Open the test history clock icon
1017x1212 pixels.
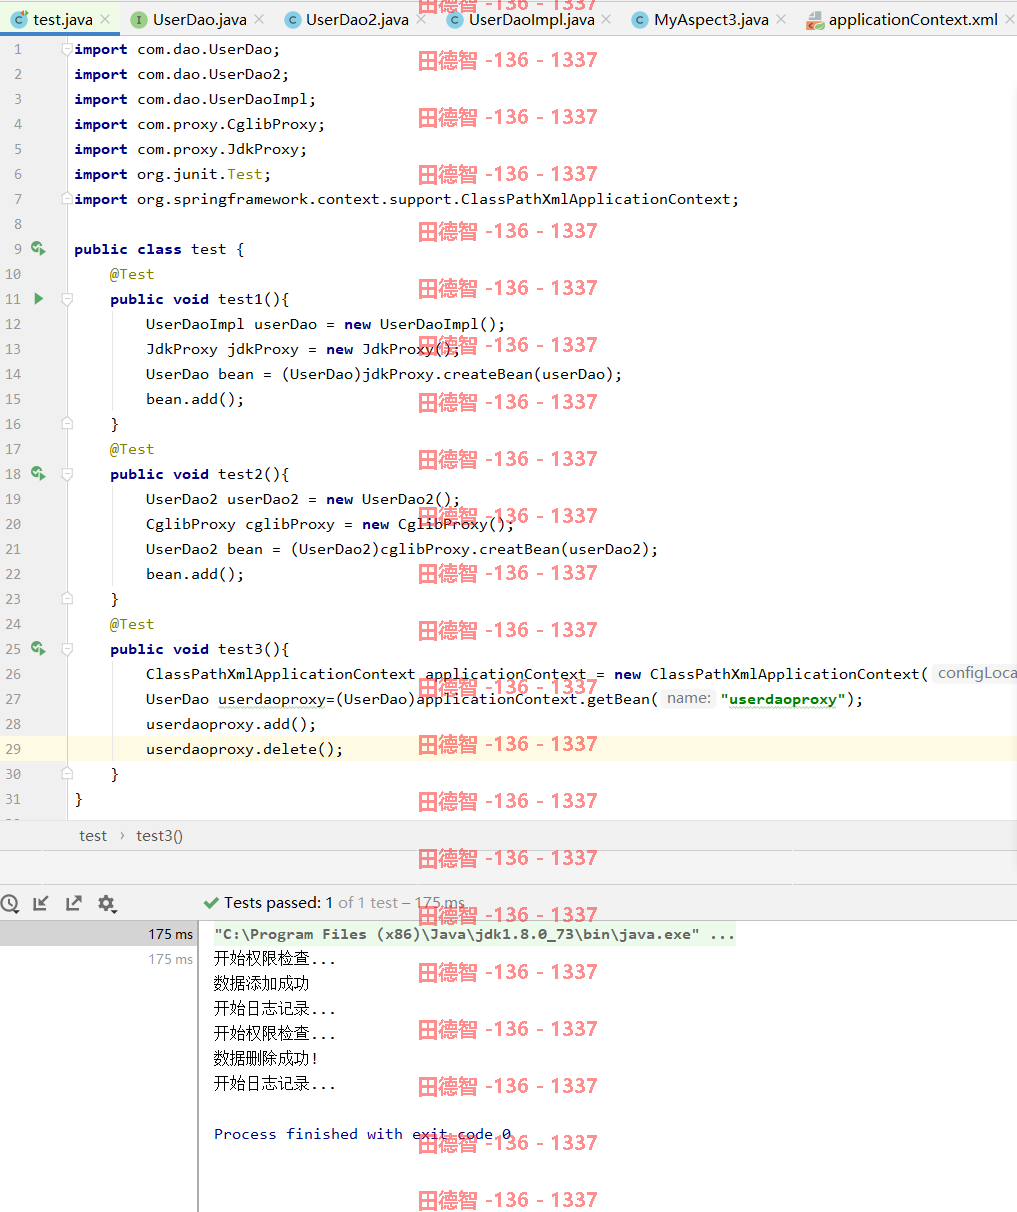click(x=10, y=903)
